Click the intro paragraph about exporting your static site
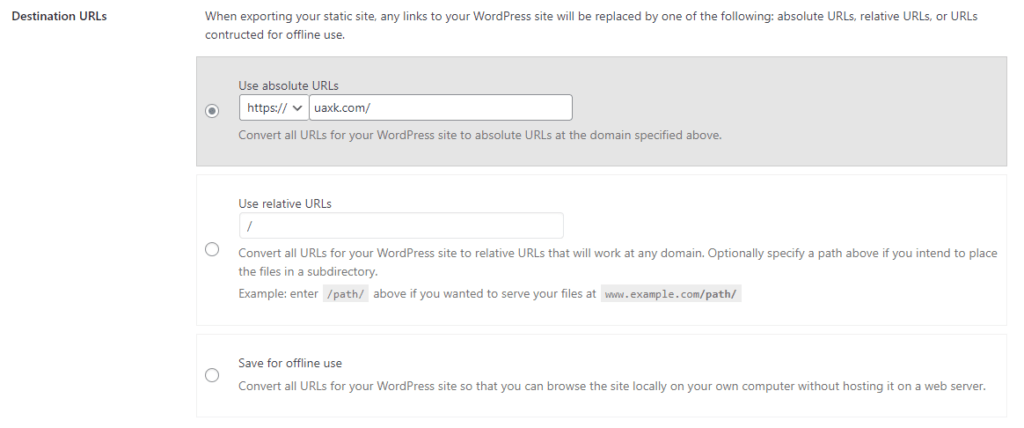 tap(591, 25)
